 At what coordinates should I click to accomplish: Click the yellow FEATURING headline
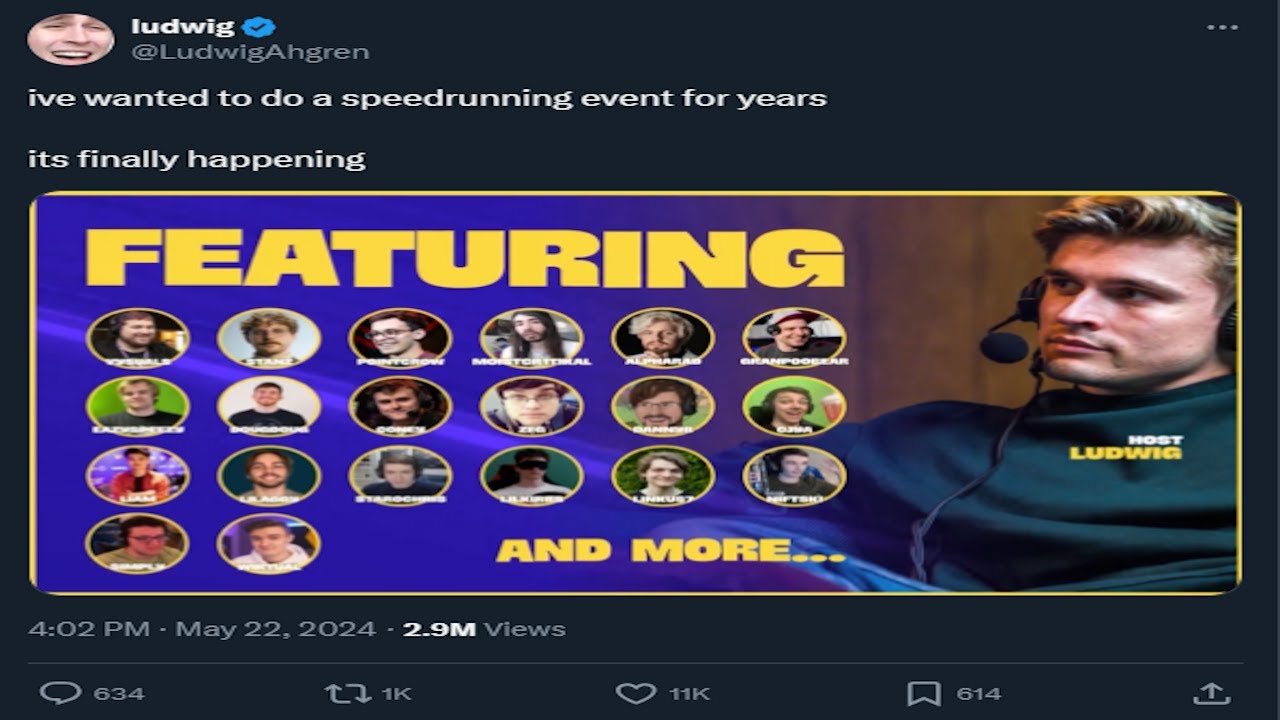click(465, 258)
